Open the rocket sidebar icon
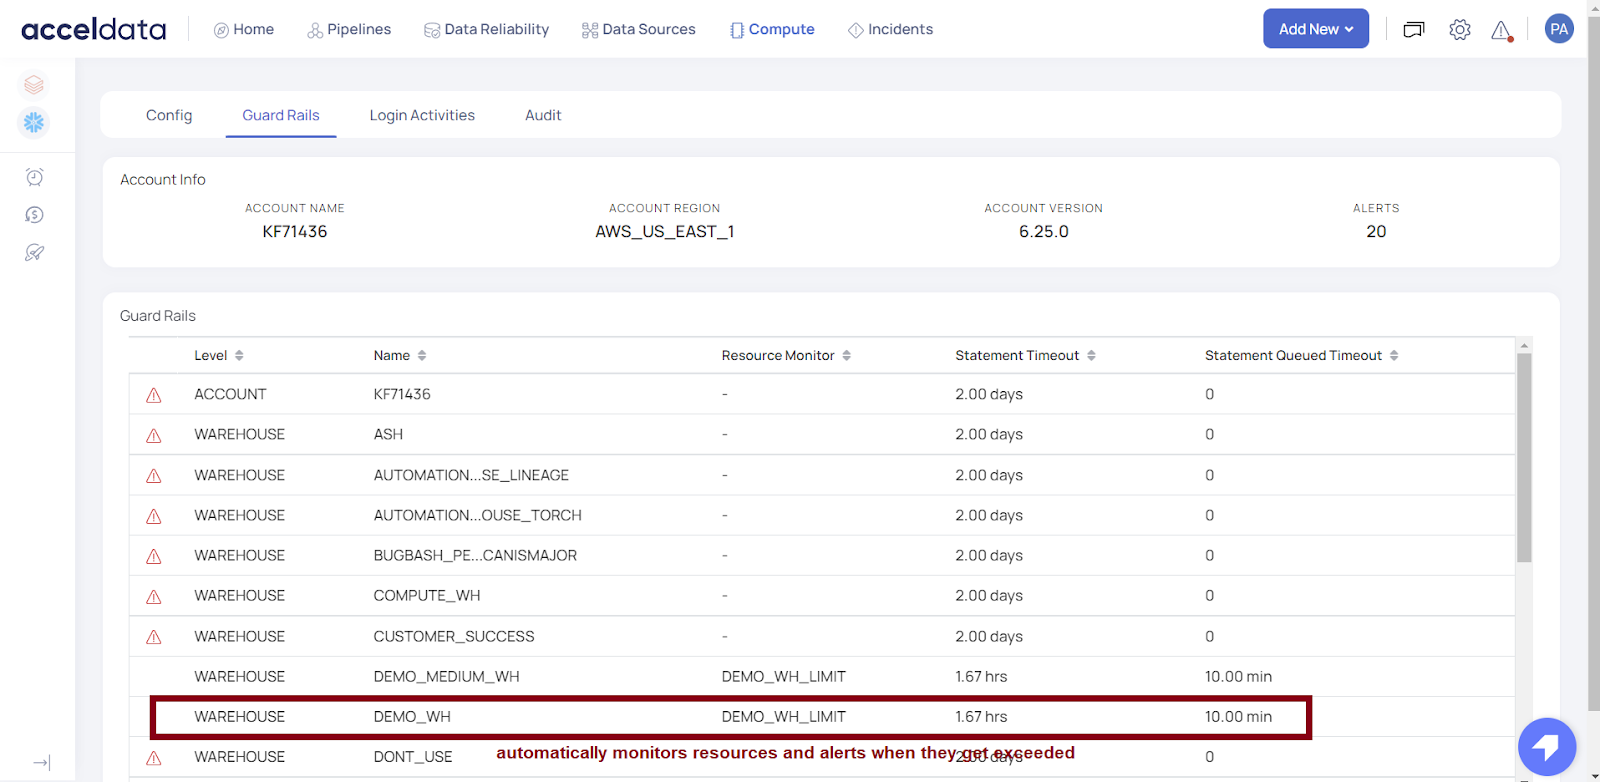Image resolution: width=1600 pixels, height=782 pixels. 34,253
